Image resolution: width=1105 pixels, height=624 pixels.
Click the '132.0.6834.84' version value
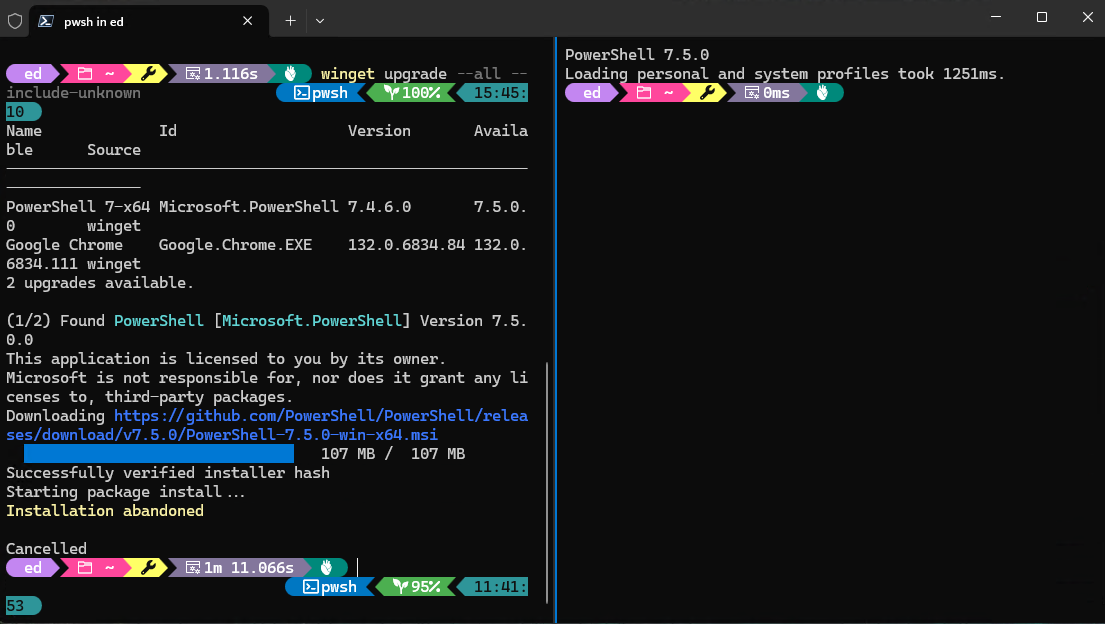coord(407,245)
